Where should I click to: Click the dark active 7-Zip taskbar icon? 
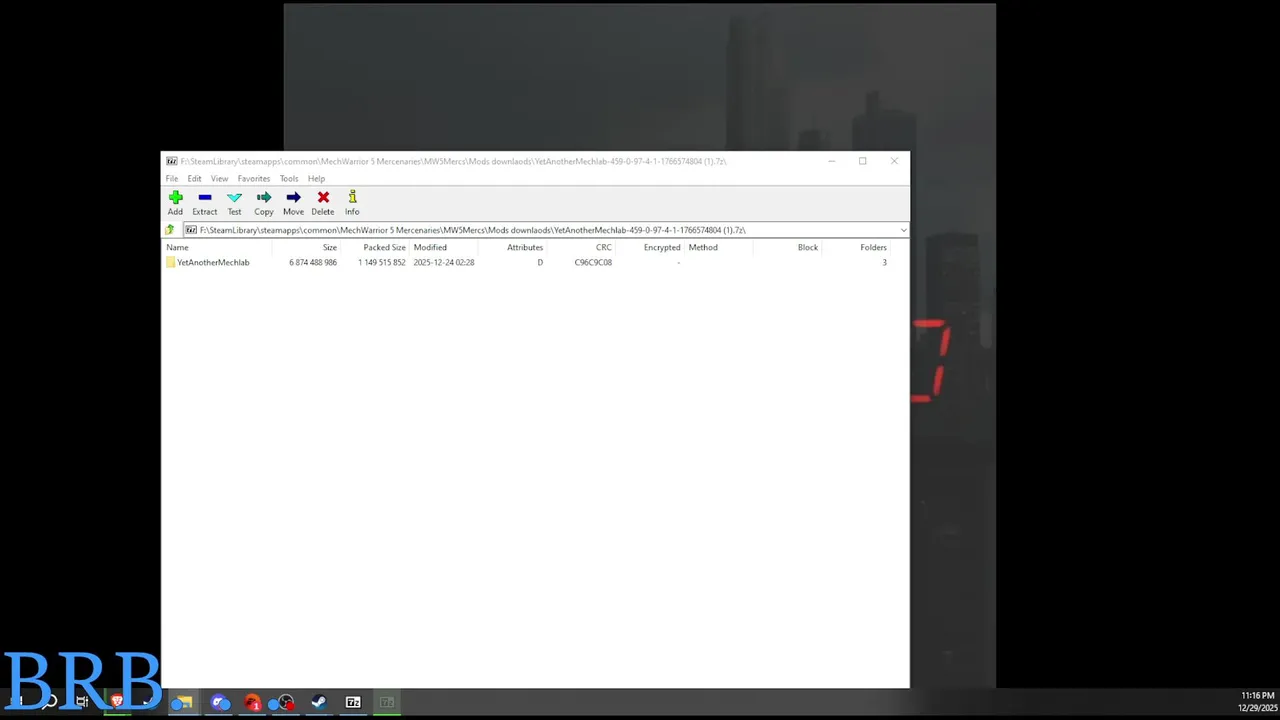[x=386, y=702]
